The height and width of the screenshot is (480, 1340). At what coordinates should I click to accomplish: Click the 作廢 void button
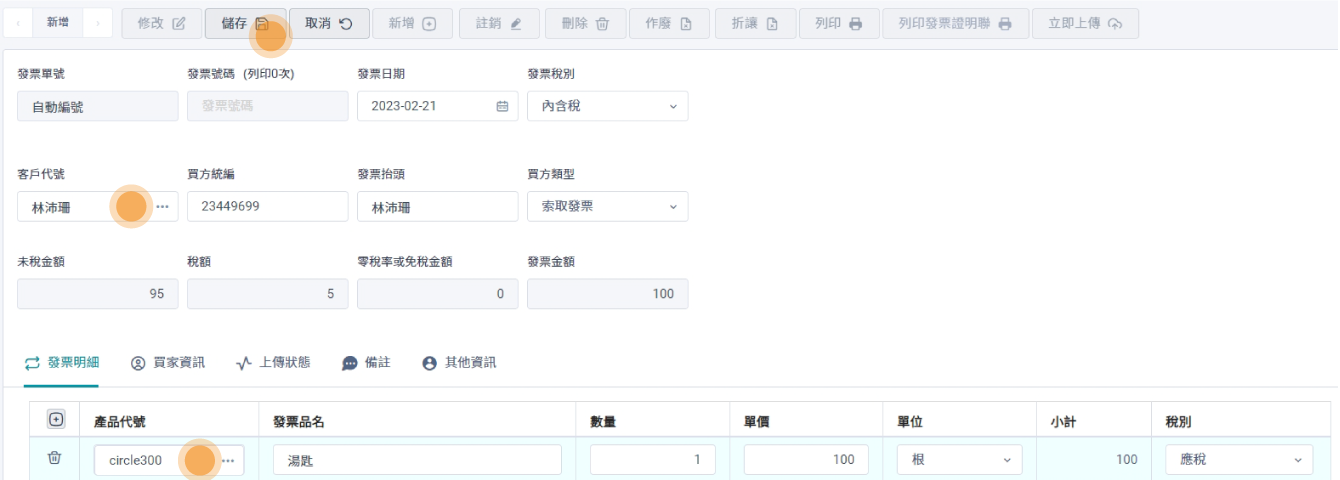[670, 24]
